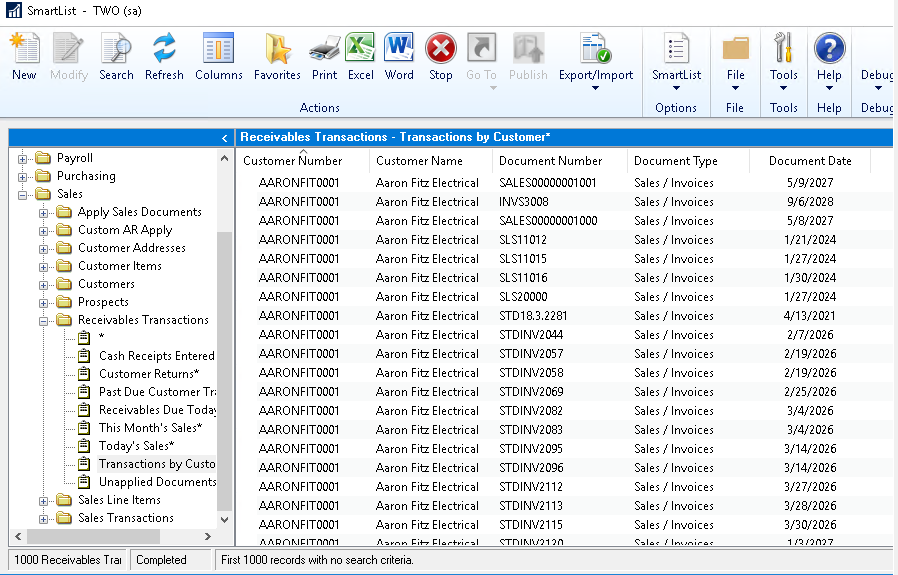Expand the Apply Sales Documents folder
The height and width of the screenshot is (575, 898).
43,213
